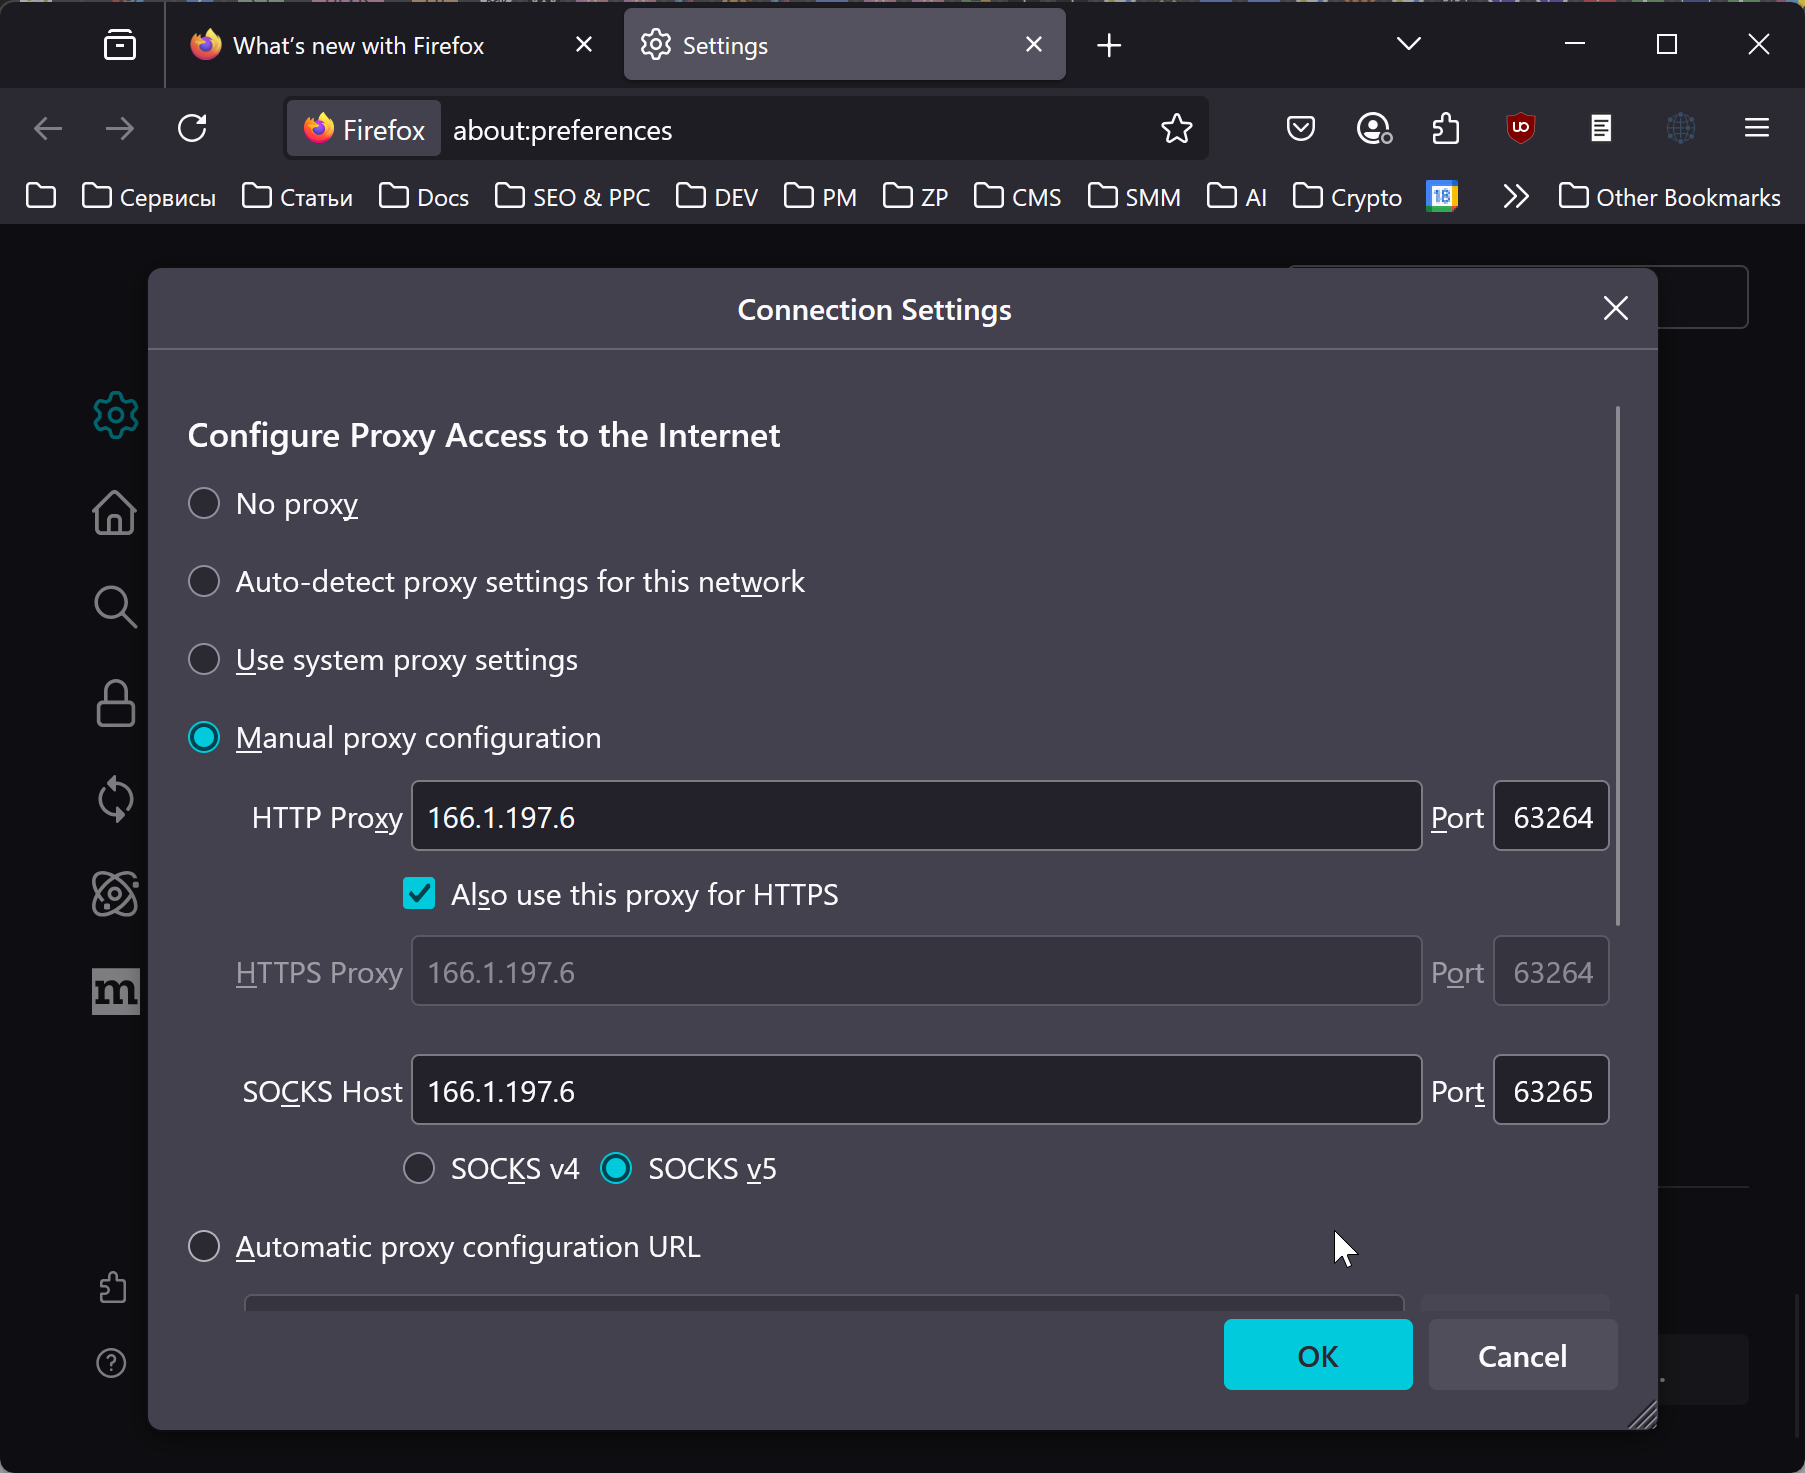The height and width of the screenshot is (1473, 1805).
Task: Close the Settings tab
Action: click(1034, 45)
